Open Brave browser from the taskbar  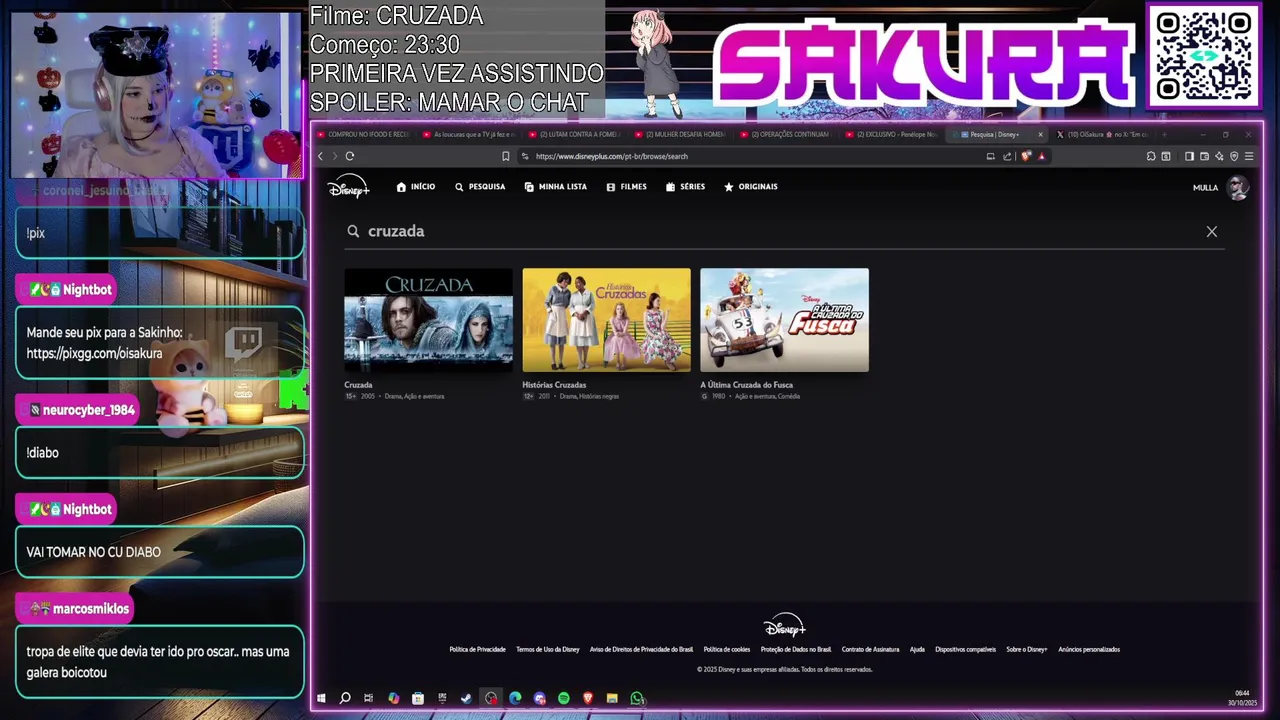tap(588, 698)
